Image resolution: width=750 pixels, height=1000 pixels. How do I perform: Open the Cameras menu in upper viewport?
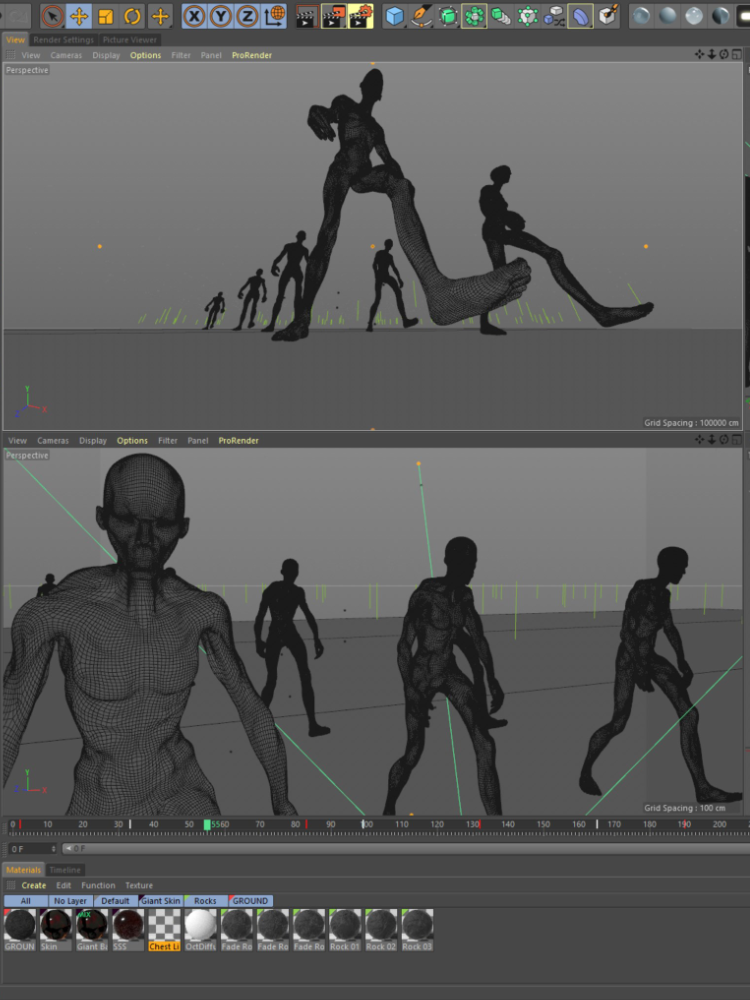pos(66,55)
